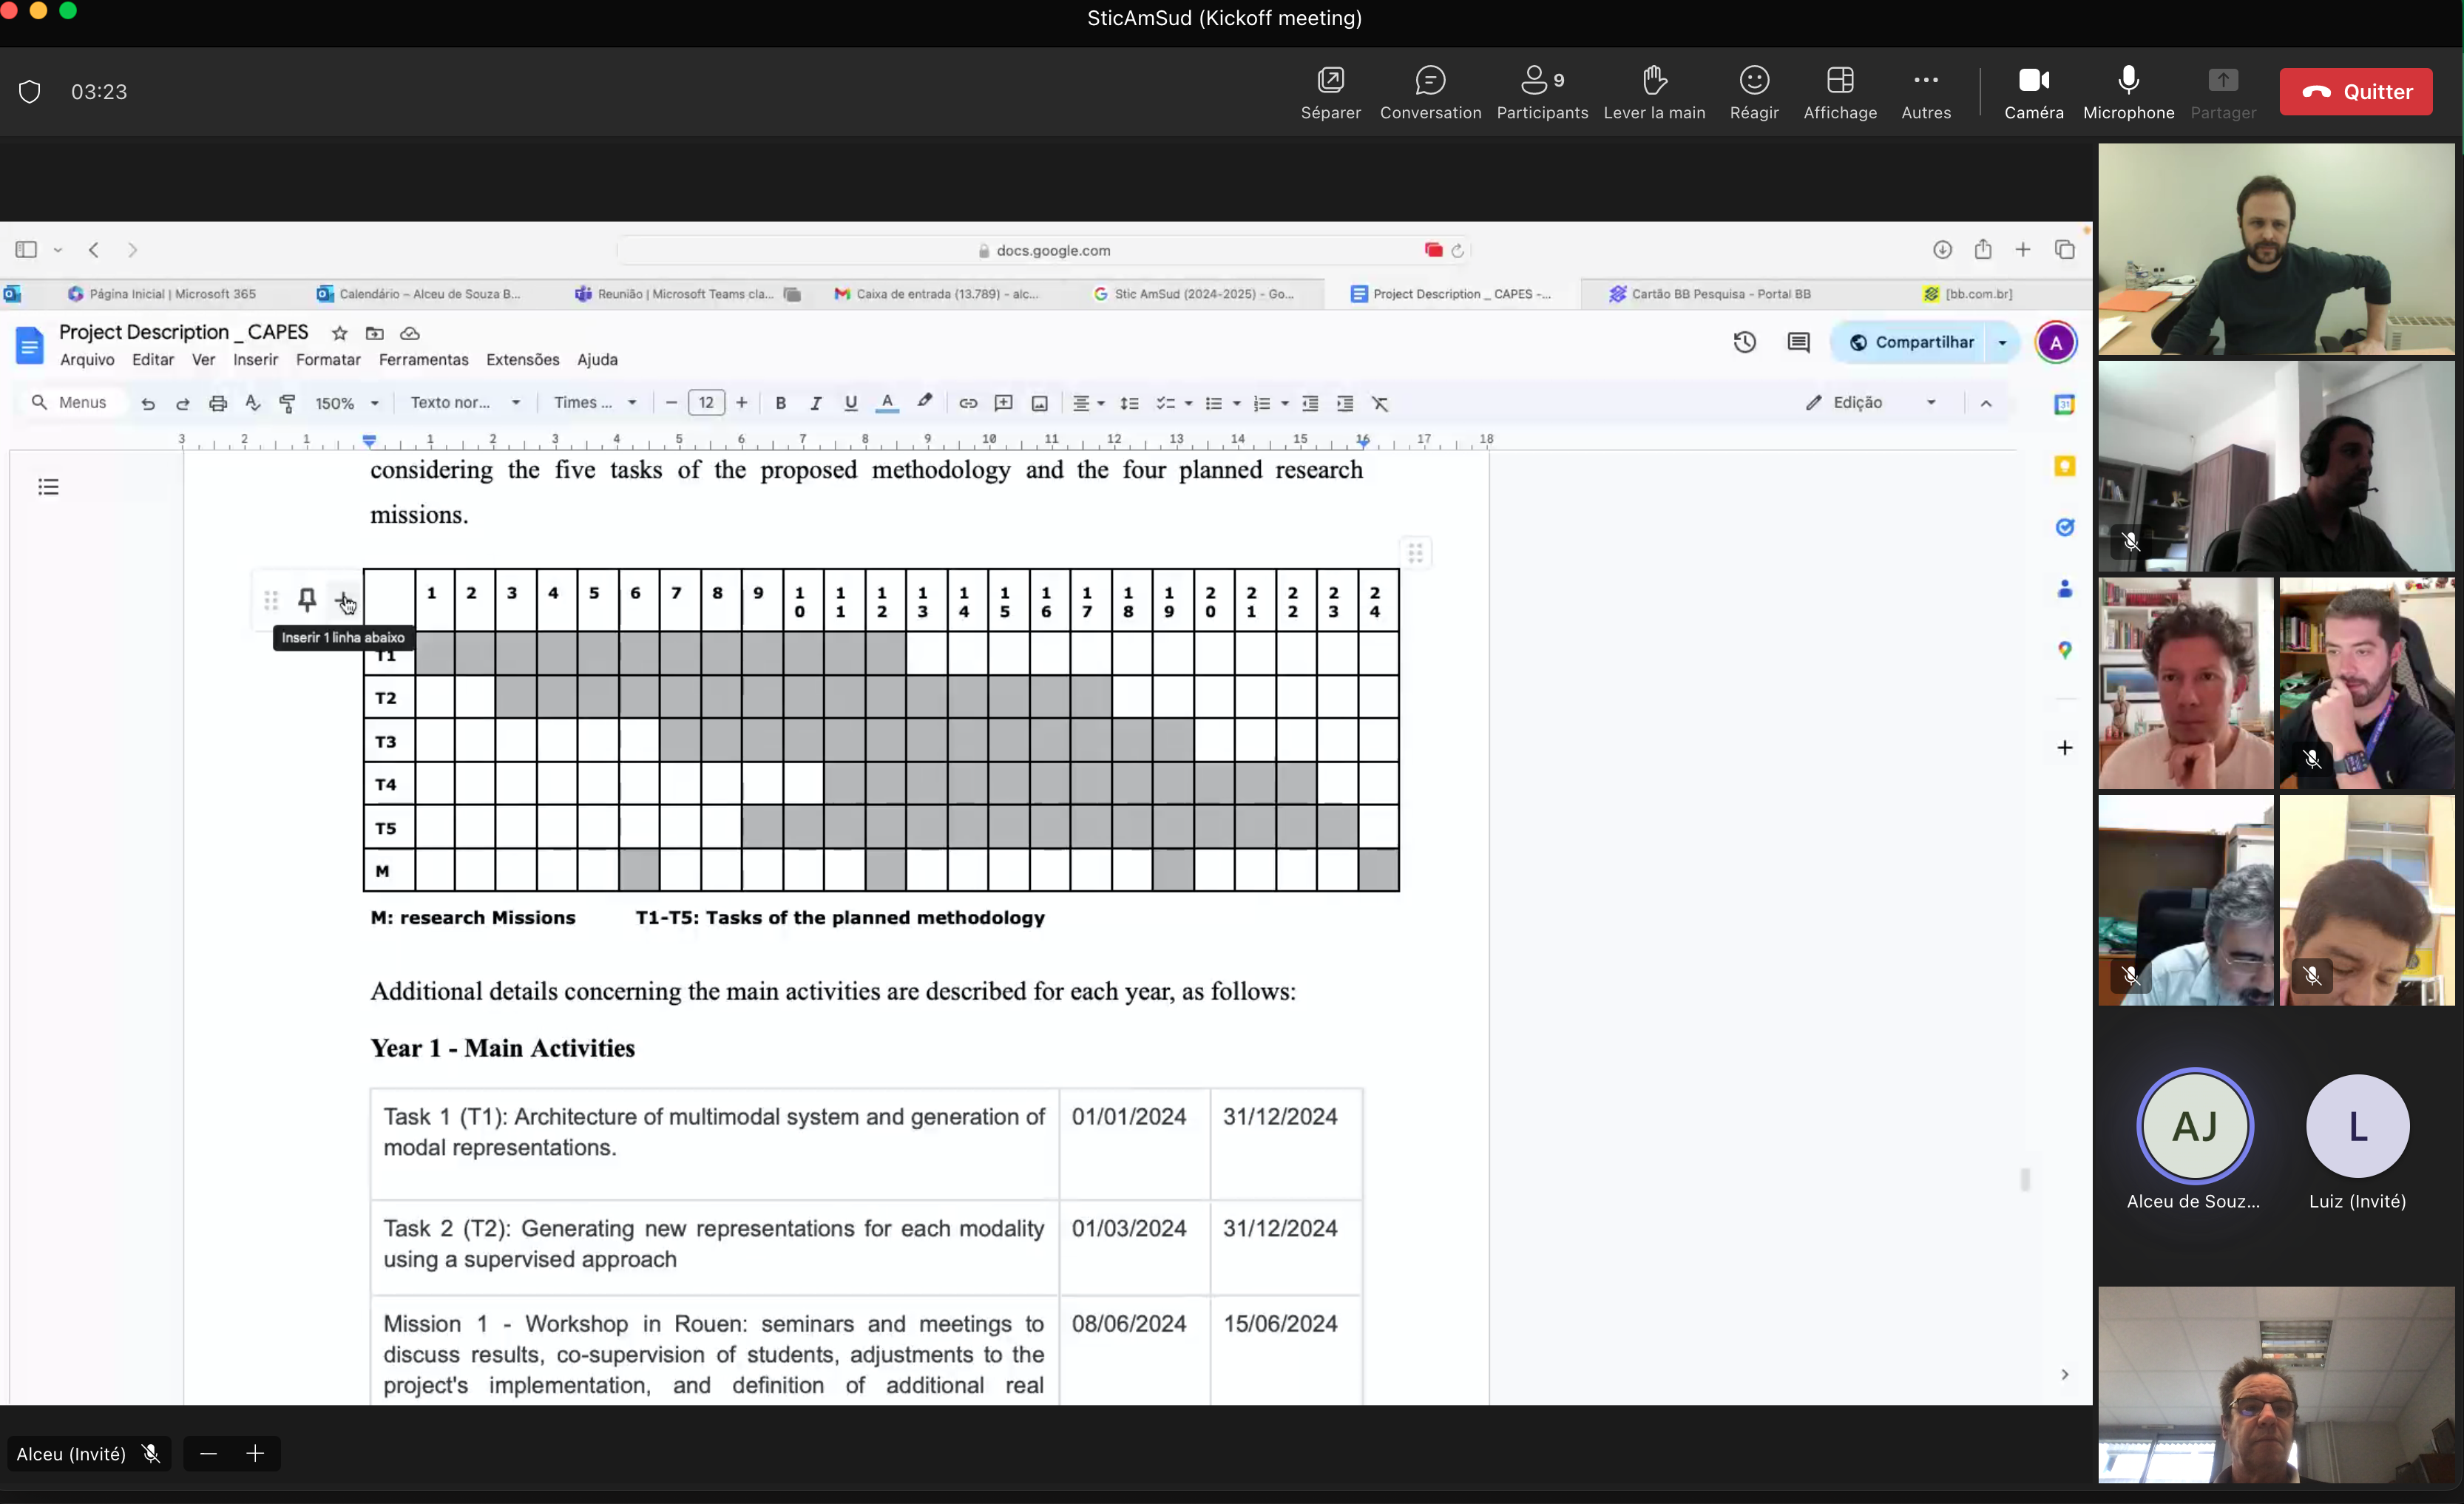Click the pin header row icon
The height and width of the screenshot is (1504, 2464).
(307, 600)
